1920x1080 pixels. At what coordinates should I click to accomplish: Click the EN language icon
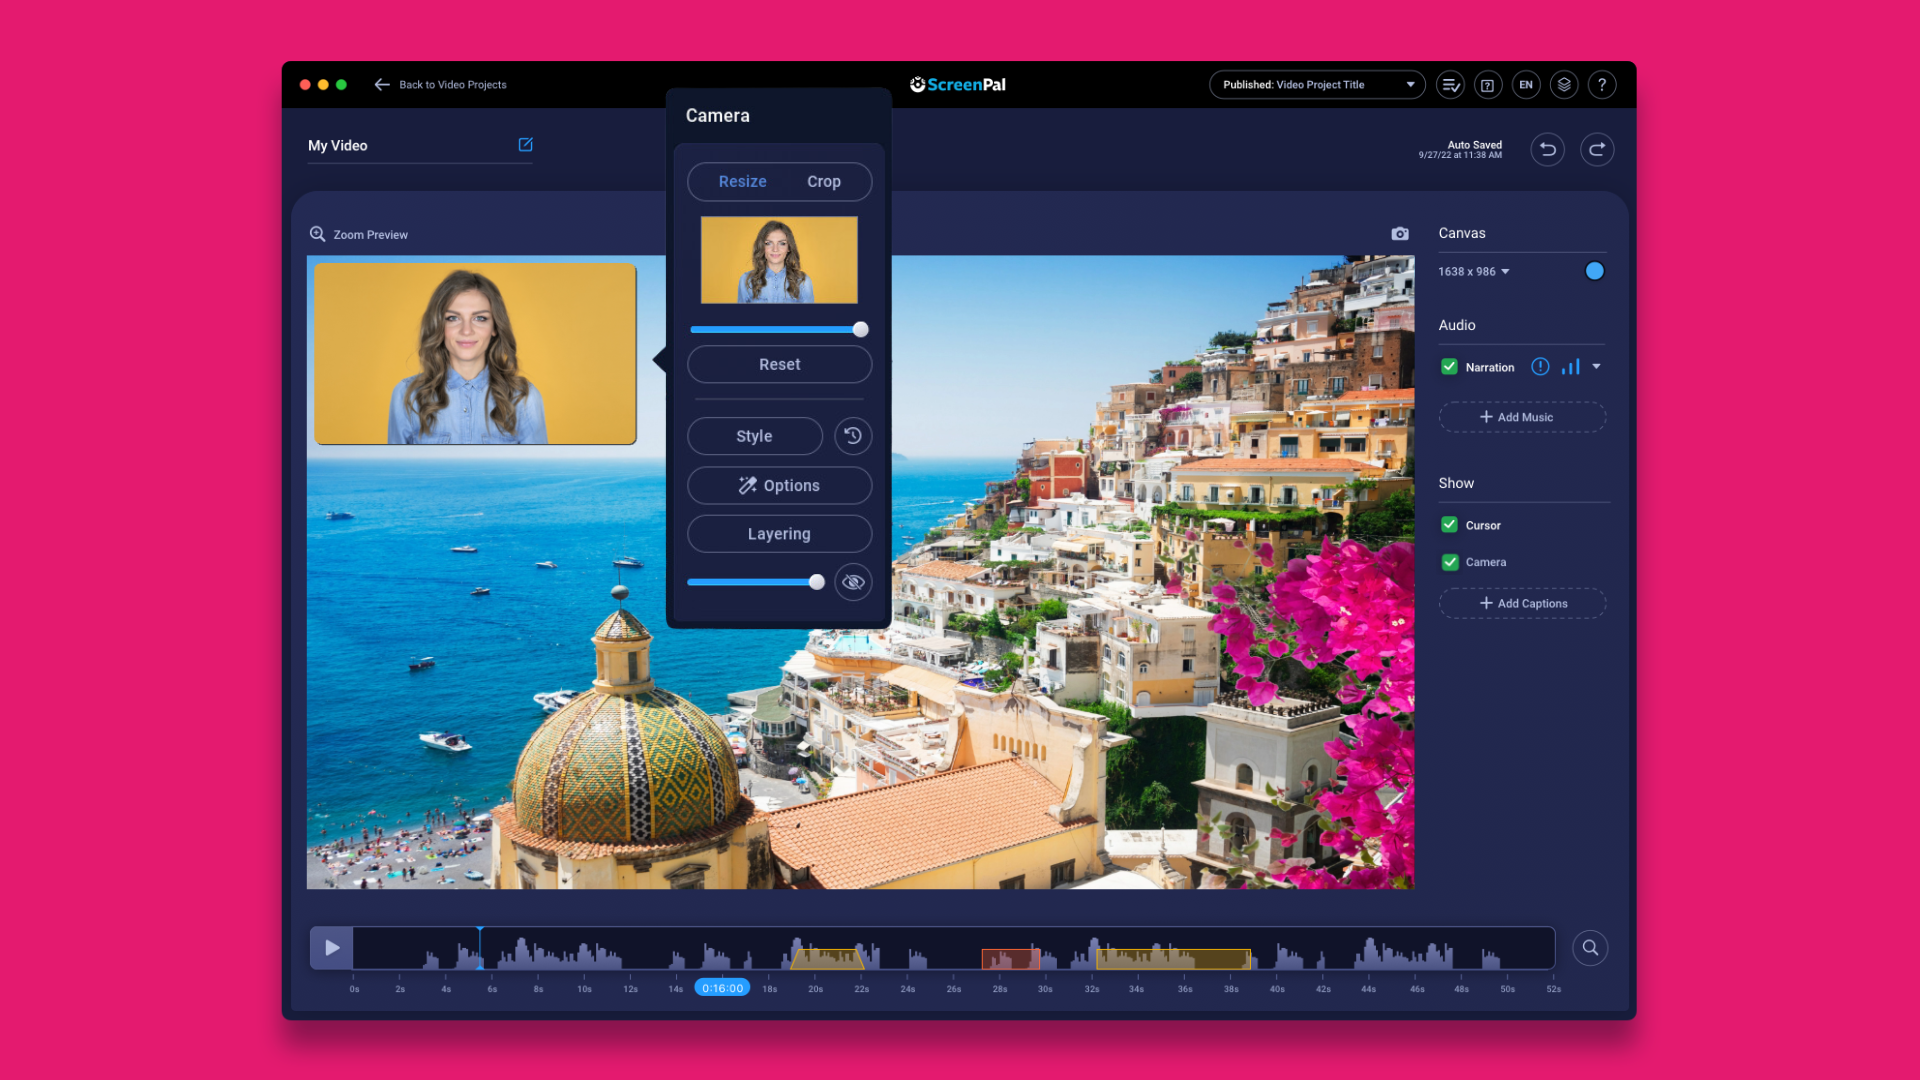[x=1526, y=85]
